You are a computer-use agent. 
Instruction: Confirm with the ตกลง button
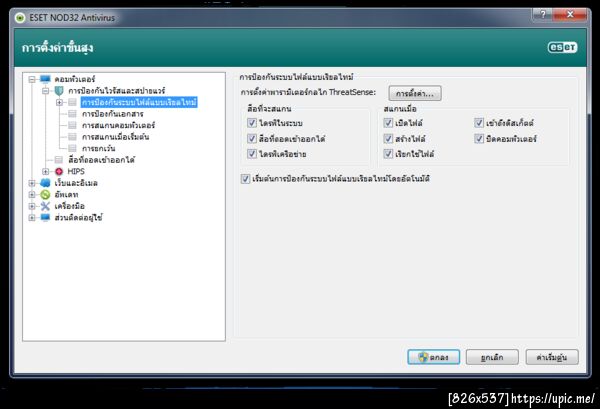point(434,357)
